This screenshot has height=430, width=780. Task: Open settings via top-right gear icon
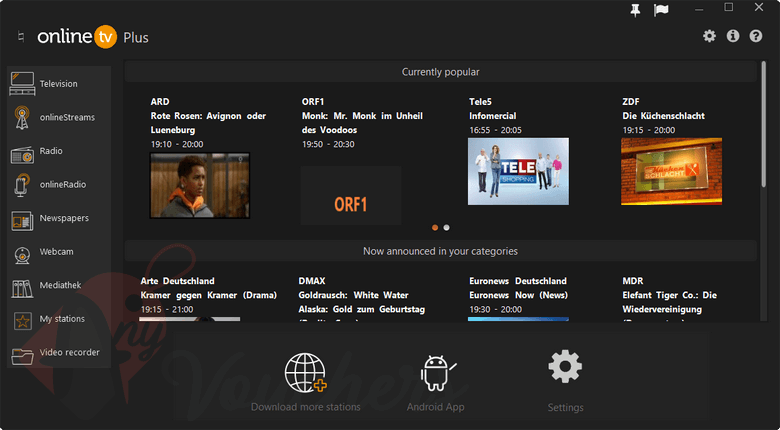point(709,36)
